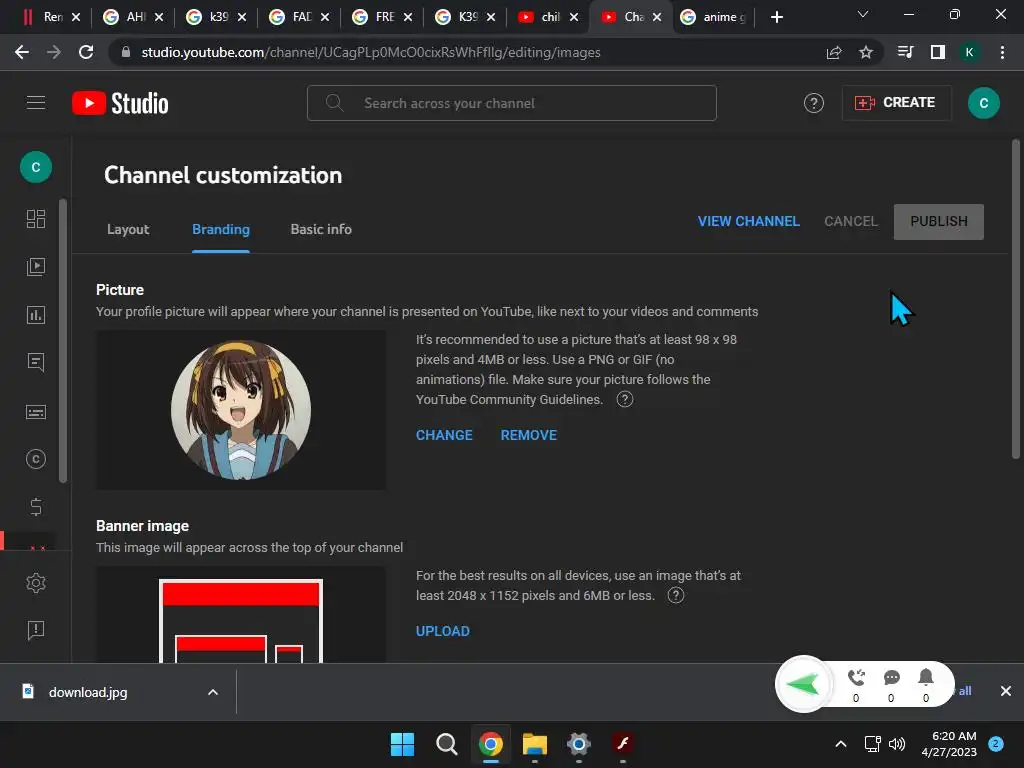
Task: Click the Flash app icon in taskbar
Action: pyautogui.click(x=622, y=744)
